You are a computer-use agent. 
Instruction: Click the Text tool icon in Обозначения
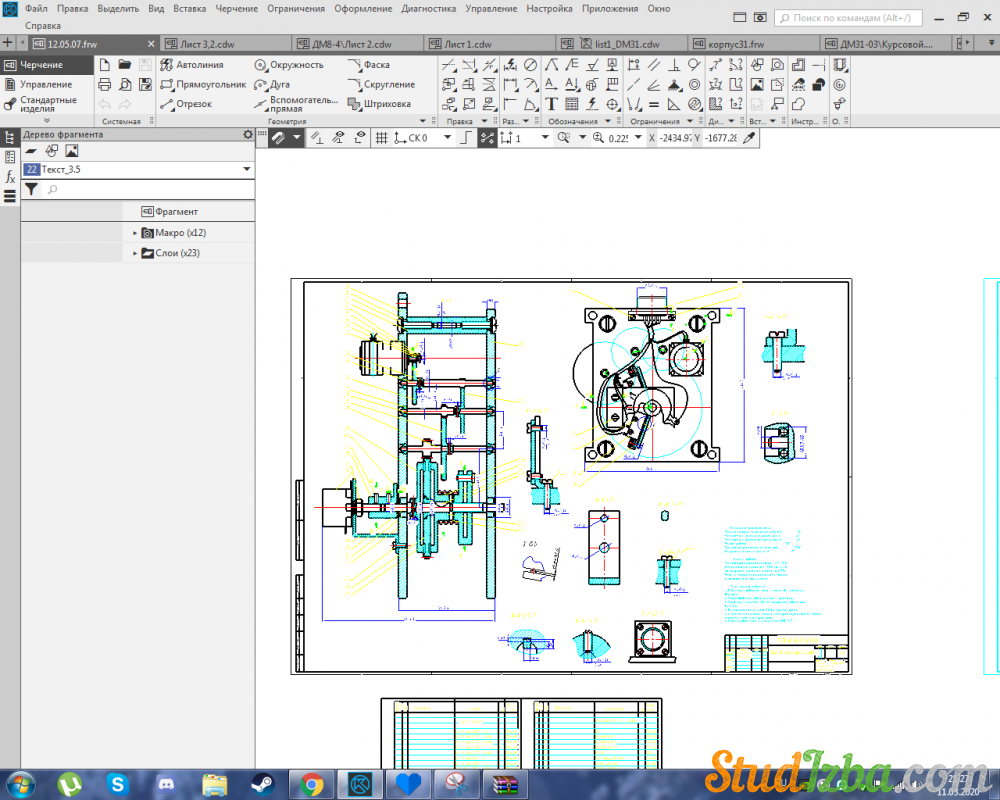tap(551, 104)
